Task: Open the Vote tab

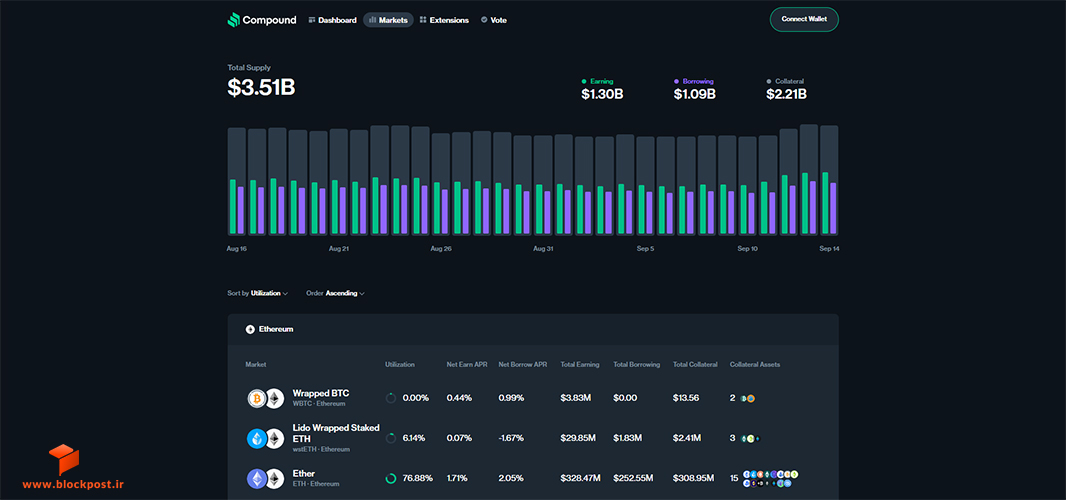Action: click(494, 20)
